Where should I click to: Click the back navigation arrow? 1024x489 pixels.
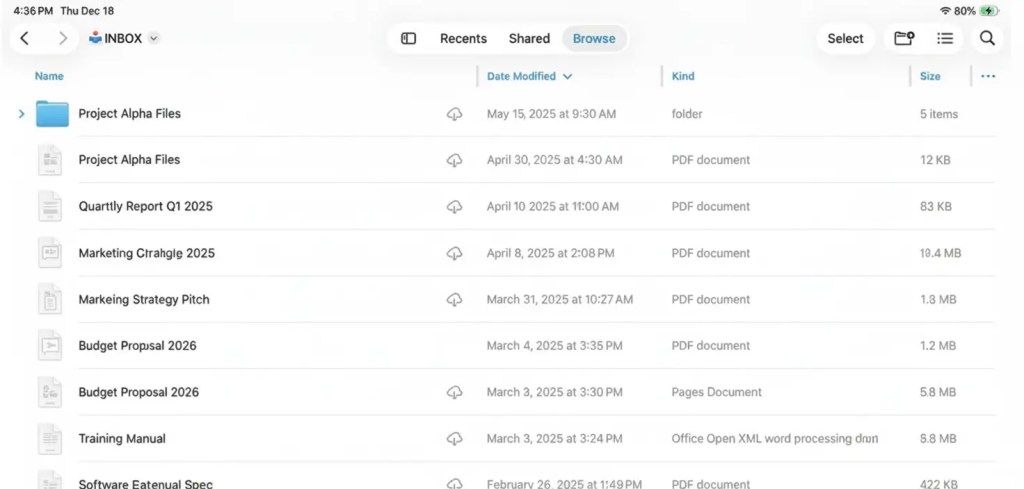pos(25,39)
